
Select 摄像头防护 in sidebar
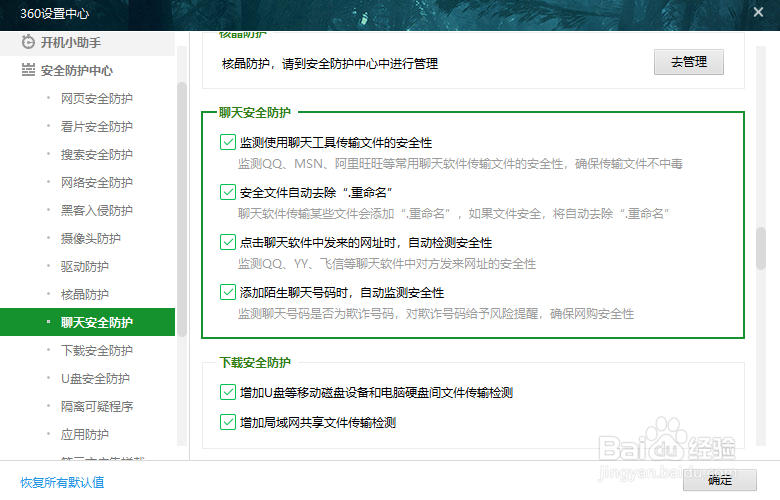[91, 238]
